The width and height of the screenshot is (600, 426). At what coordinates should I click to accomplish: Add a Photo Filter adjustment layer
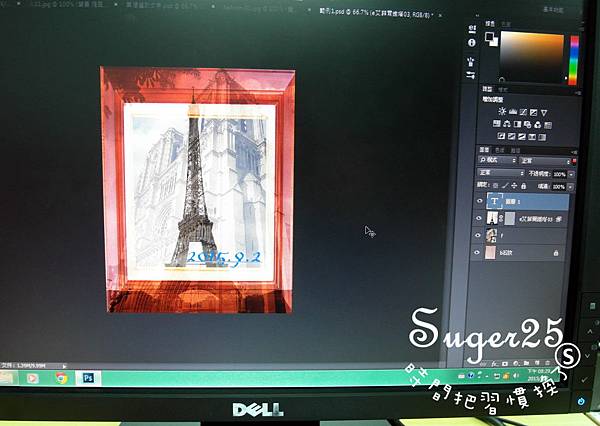527,124
